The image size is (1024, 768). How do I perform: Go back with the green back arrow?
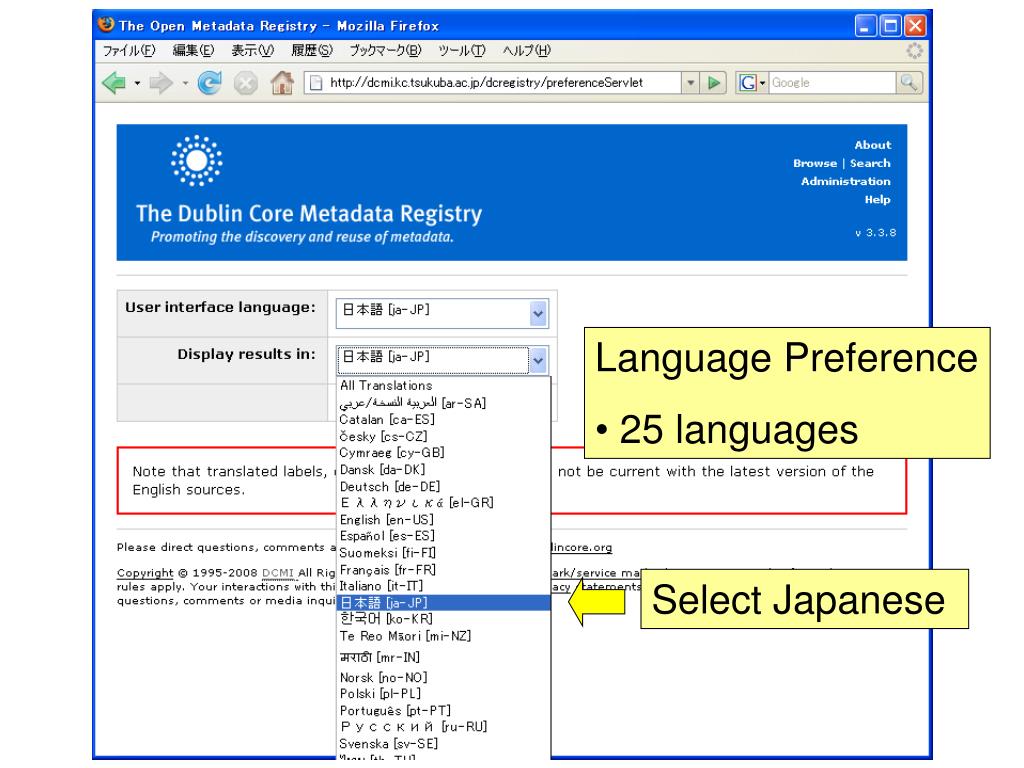click(x=114, y=83)
